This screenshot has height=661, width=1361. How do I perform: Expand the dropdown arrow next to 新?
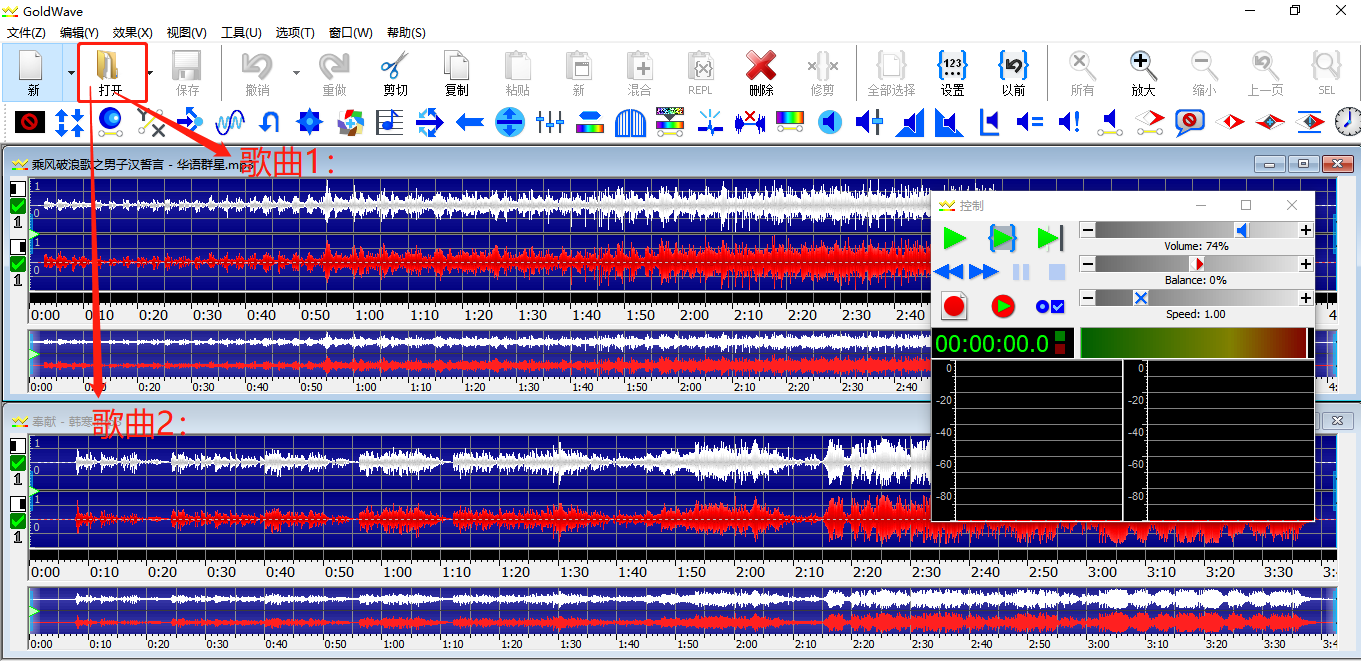point(71,73)
